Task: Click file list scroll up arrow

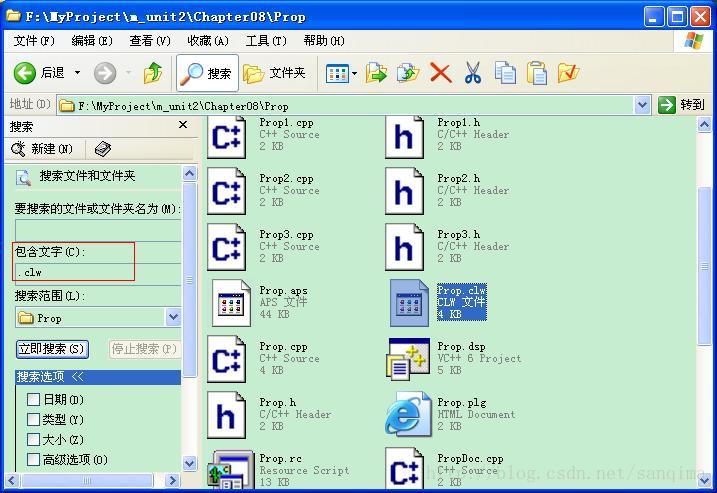Action: click(705, 124)
